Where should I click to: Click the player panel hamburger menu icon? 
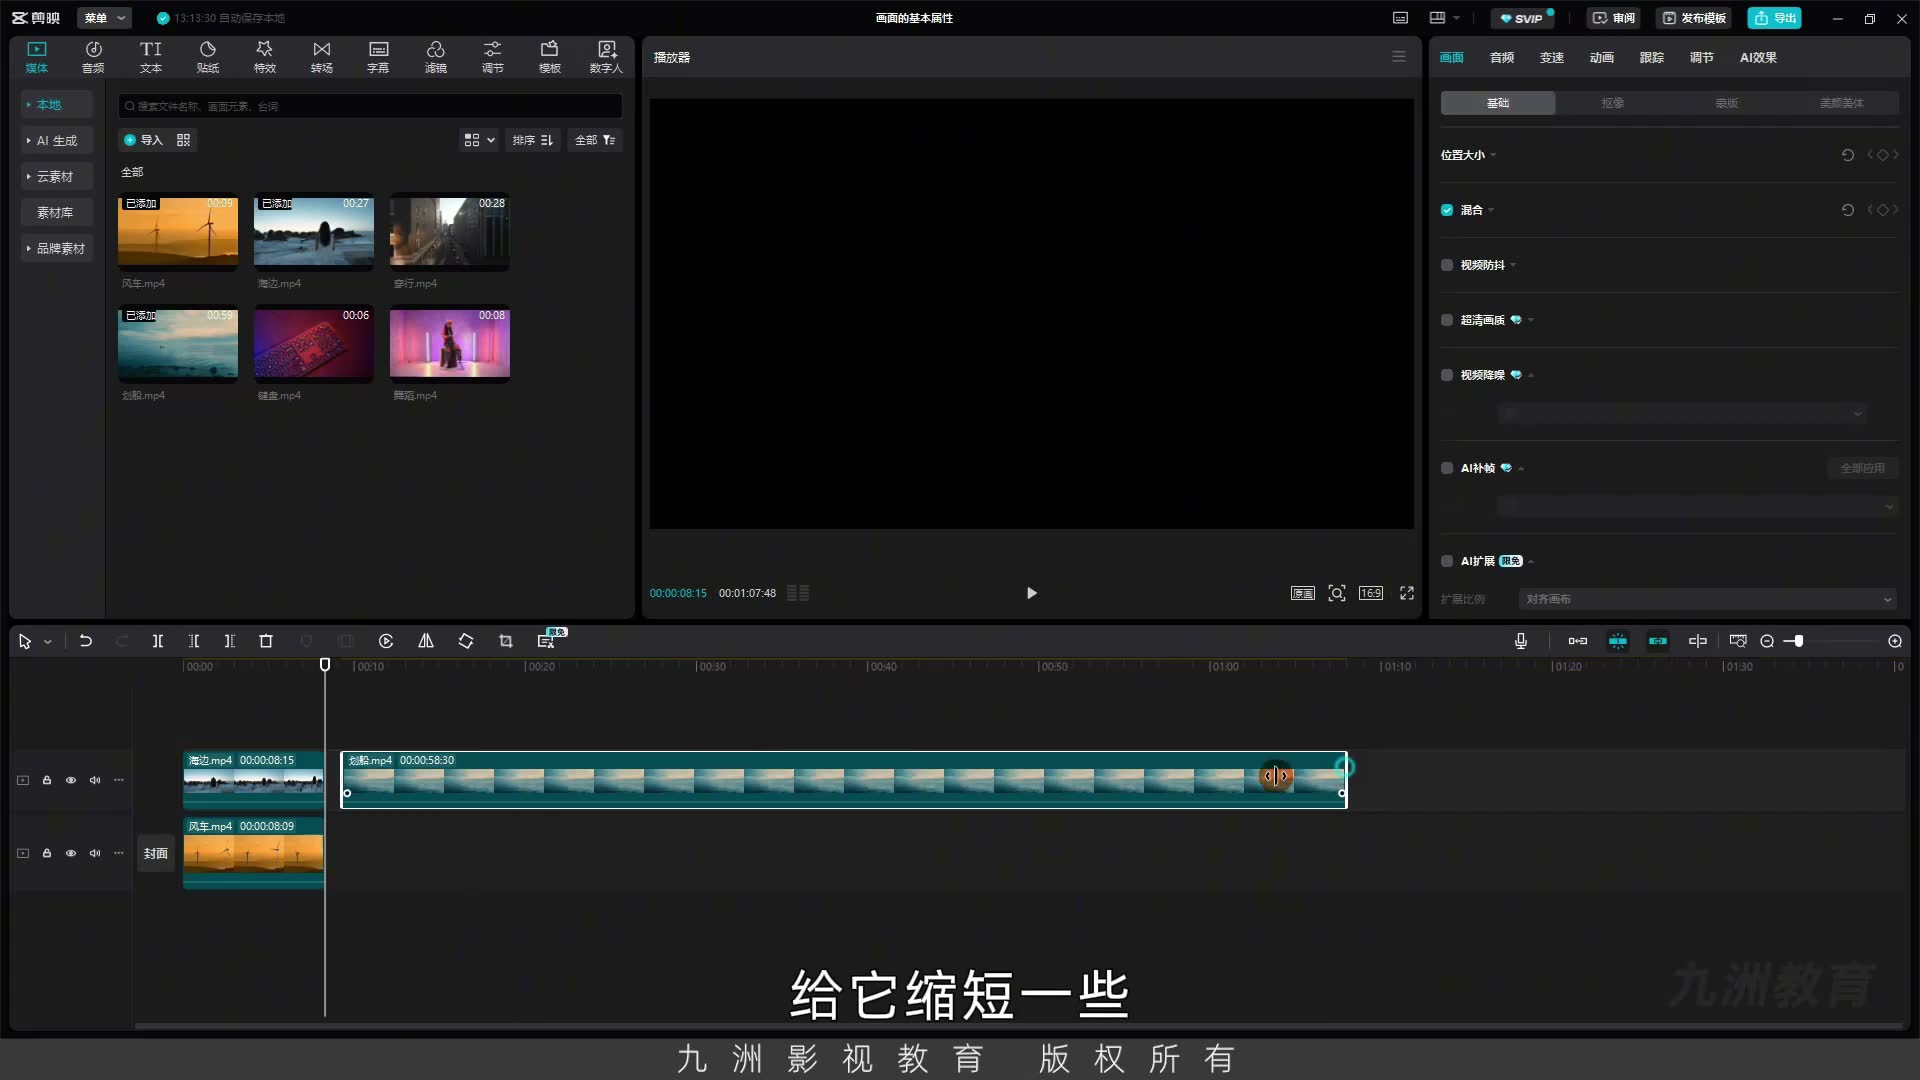pos(1399,57)
